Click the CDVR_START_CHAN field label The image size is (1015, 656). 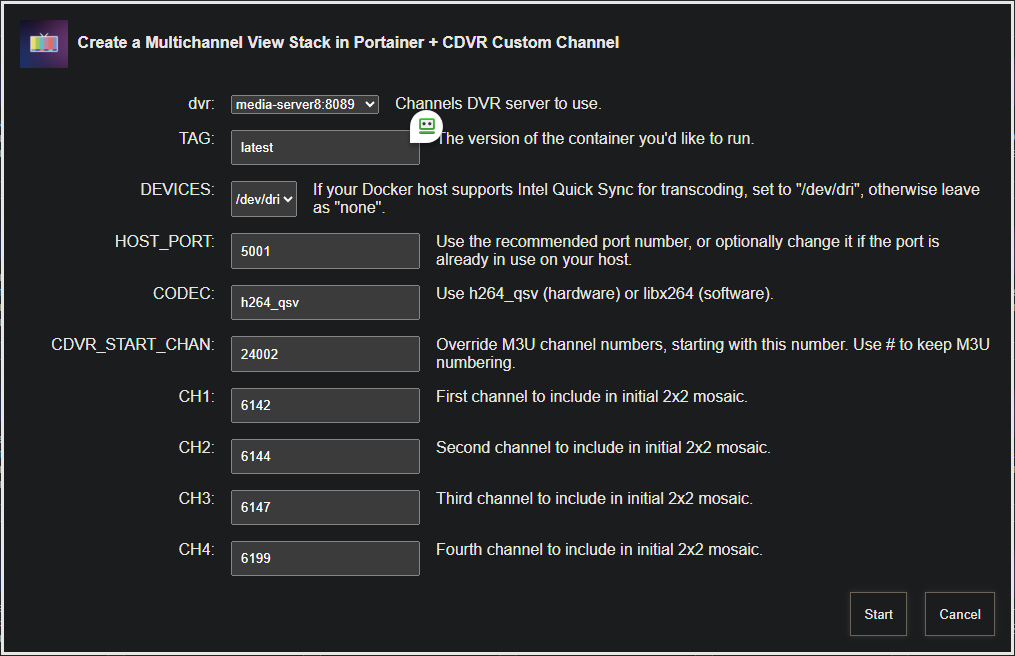point(133,345)
